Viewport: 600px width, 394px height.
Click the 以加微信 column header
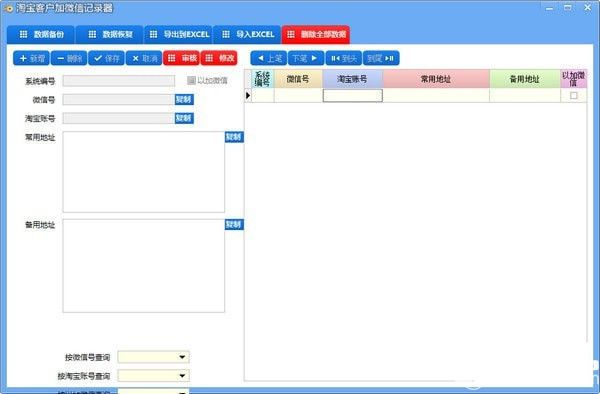pyautogui.click(x=573, y=79)
